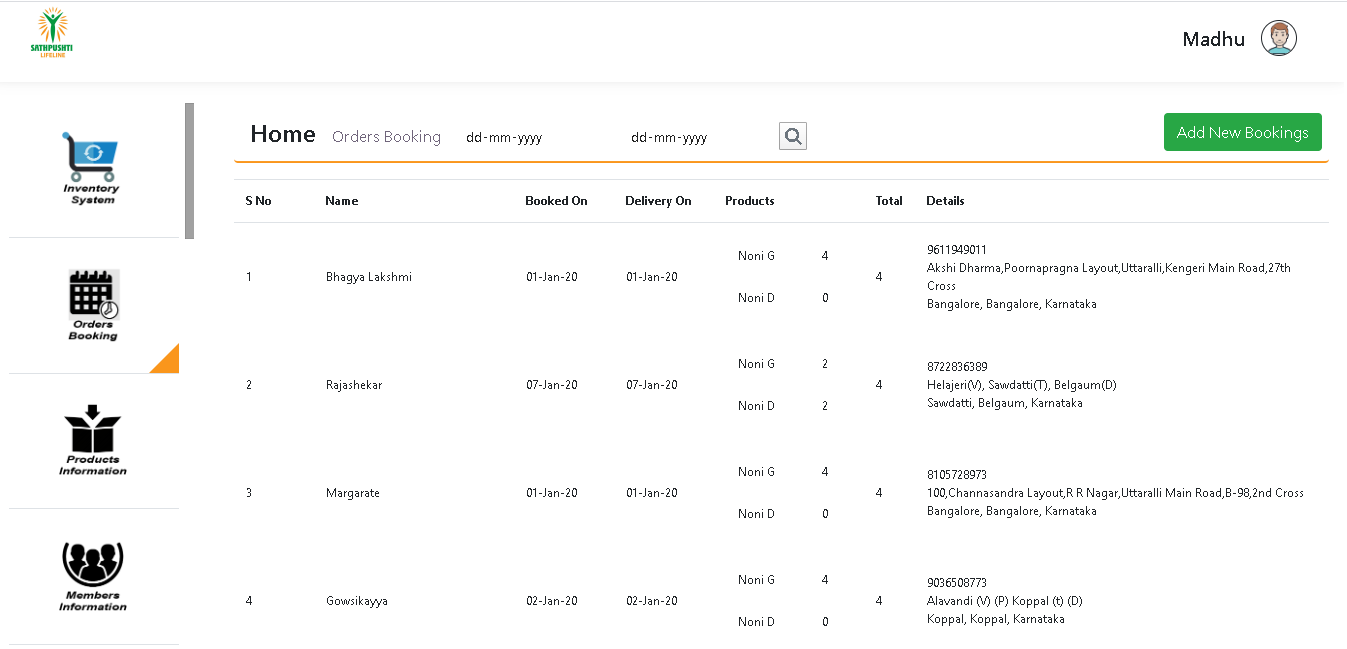The height and width of the screenshot is (649, 1347).
Task: Click the Booked On column header
Action: point(556,201)
